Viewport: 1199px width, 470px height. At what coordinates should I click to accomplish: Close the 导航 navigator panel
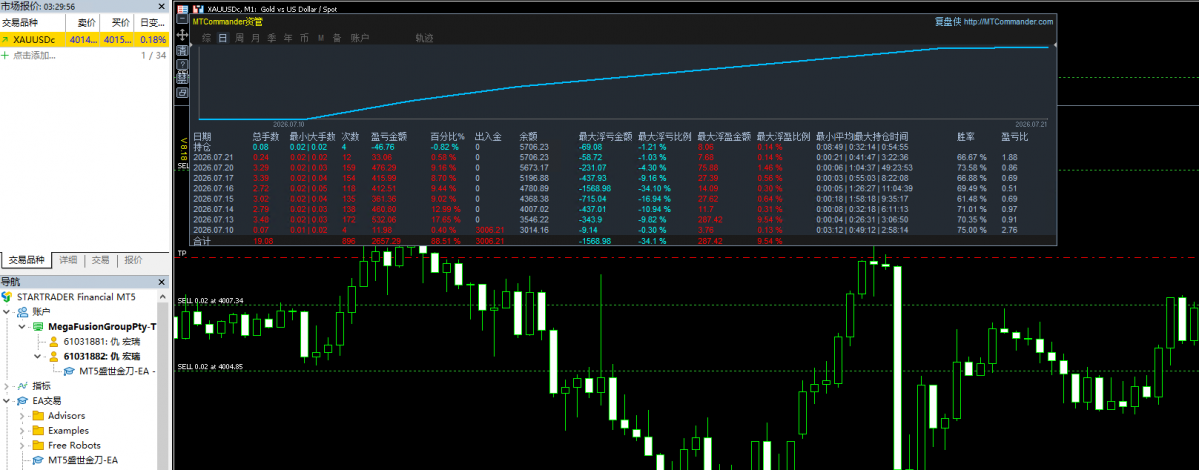pos(161,282)
